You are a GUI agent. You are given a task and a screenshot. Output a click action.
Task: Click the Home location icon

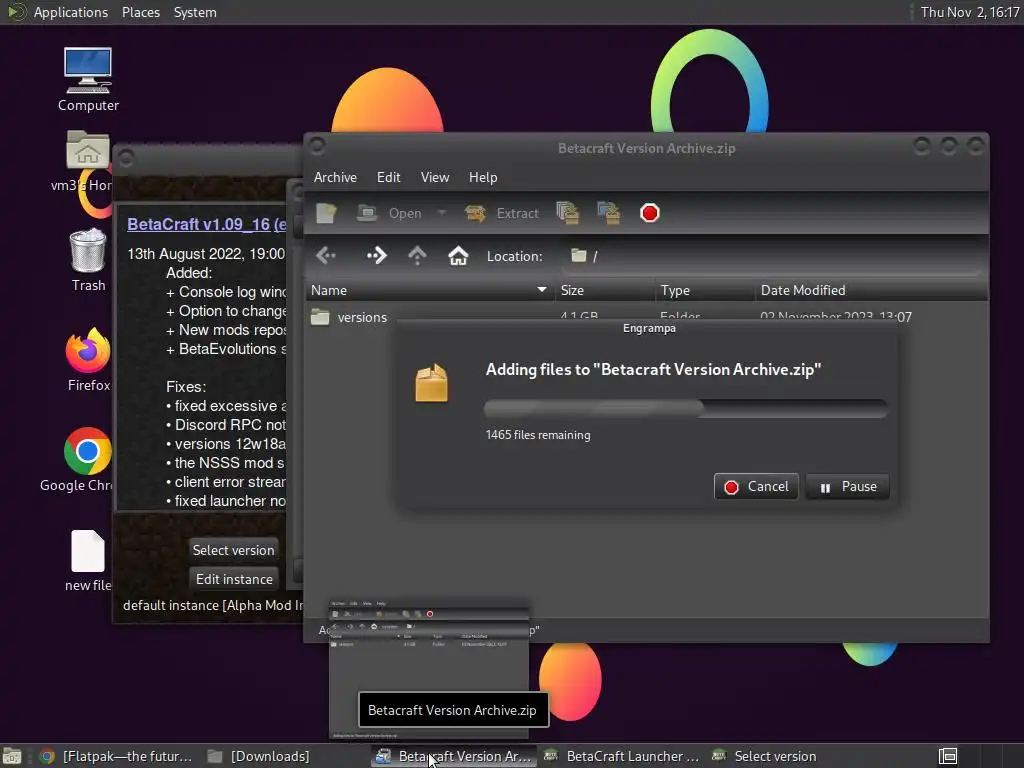point(458,255)
